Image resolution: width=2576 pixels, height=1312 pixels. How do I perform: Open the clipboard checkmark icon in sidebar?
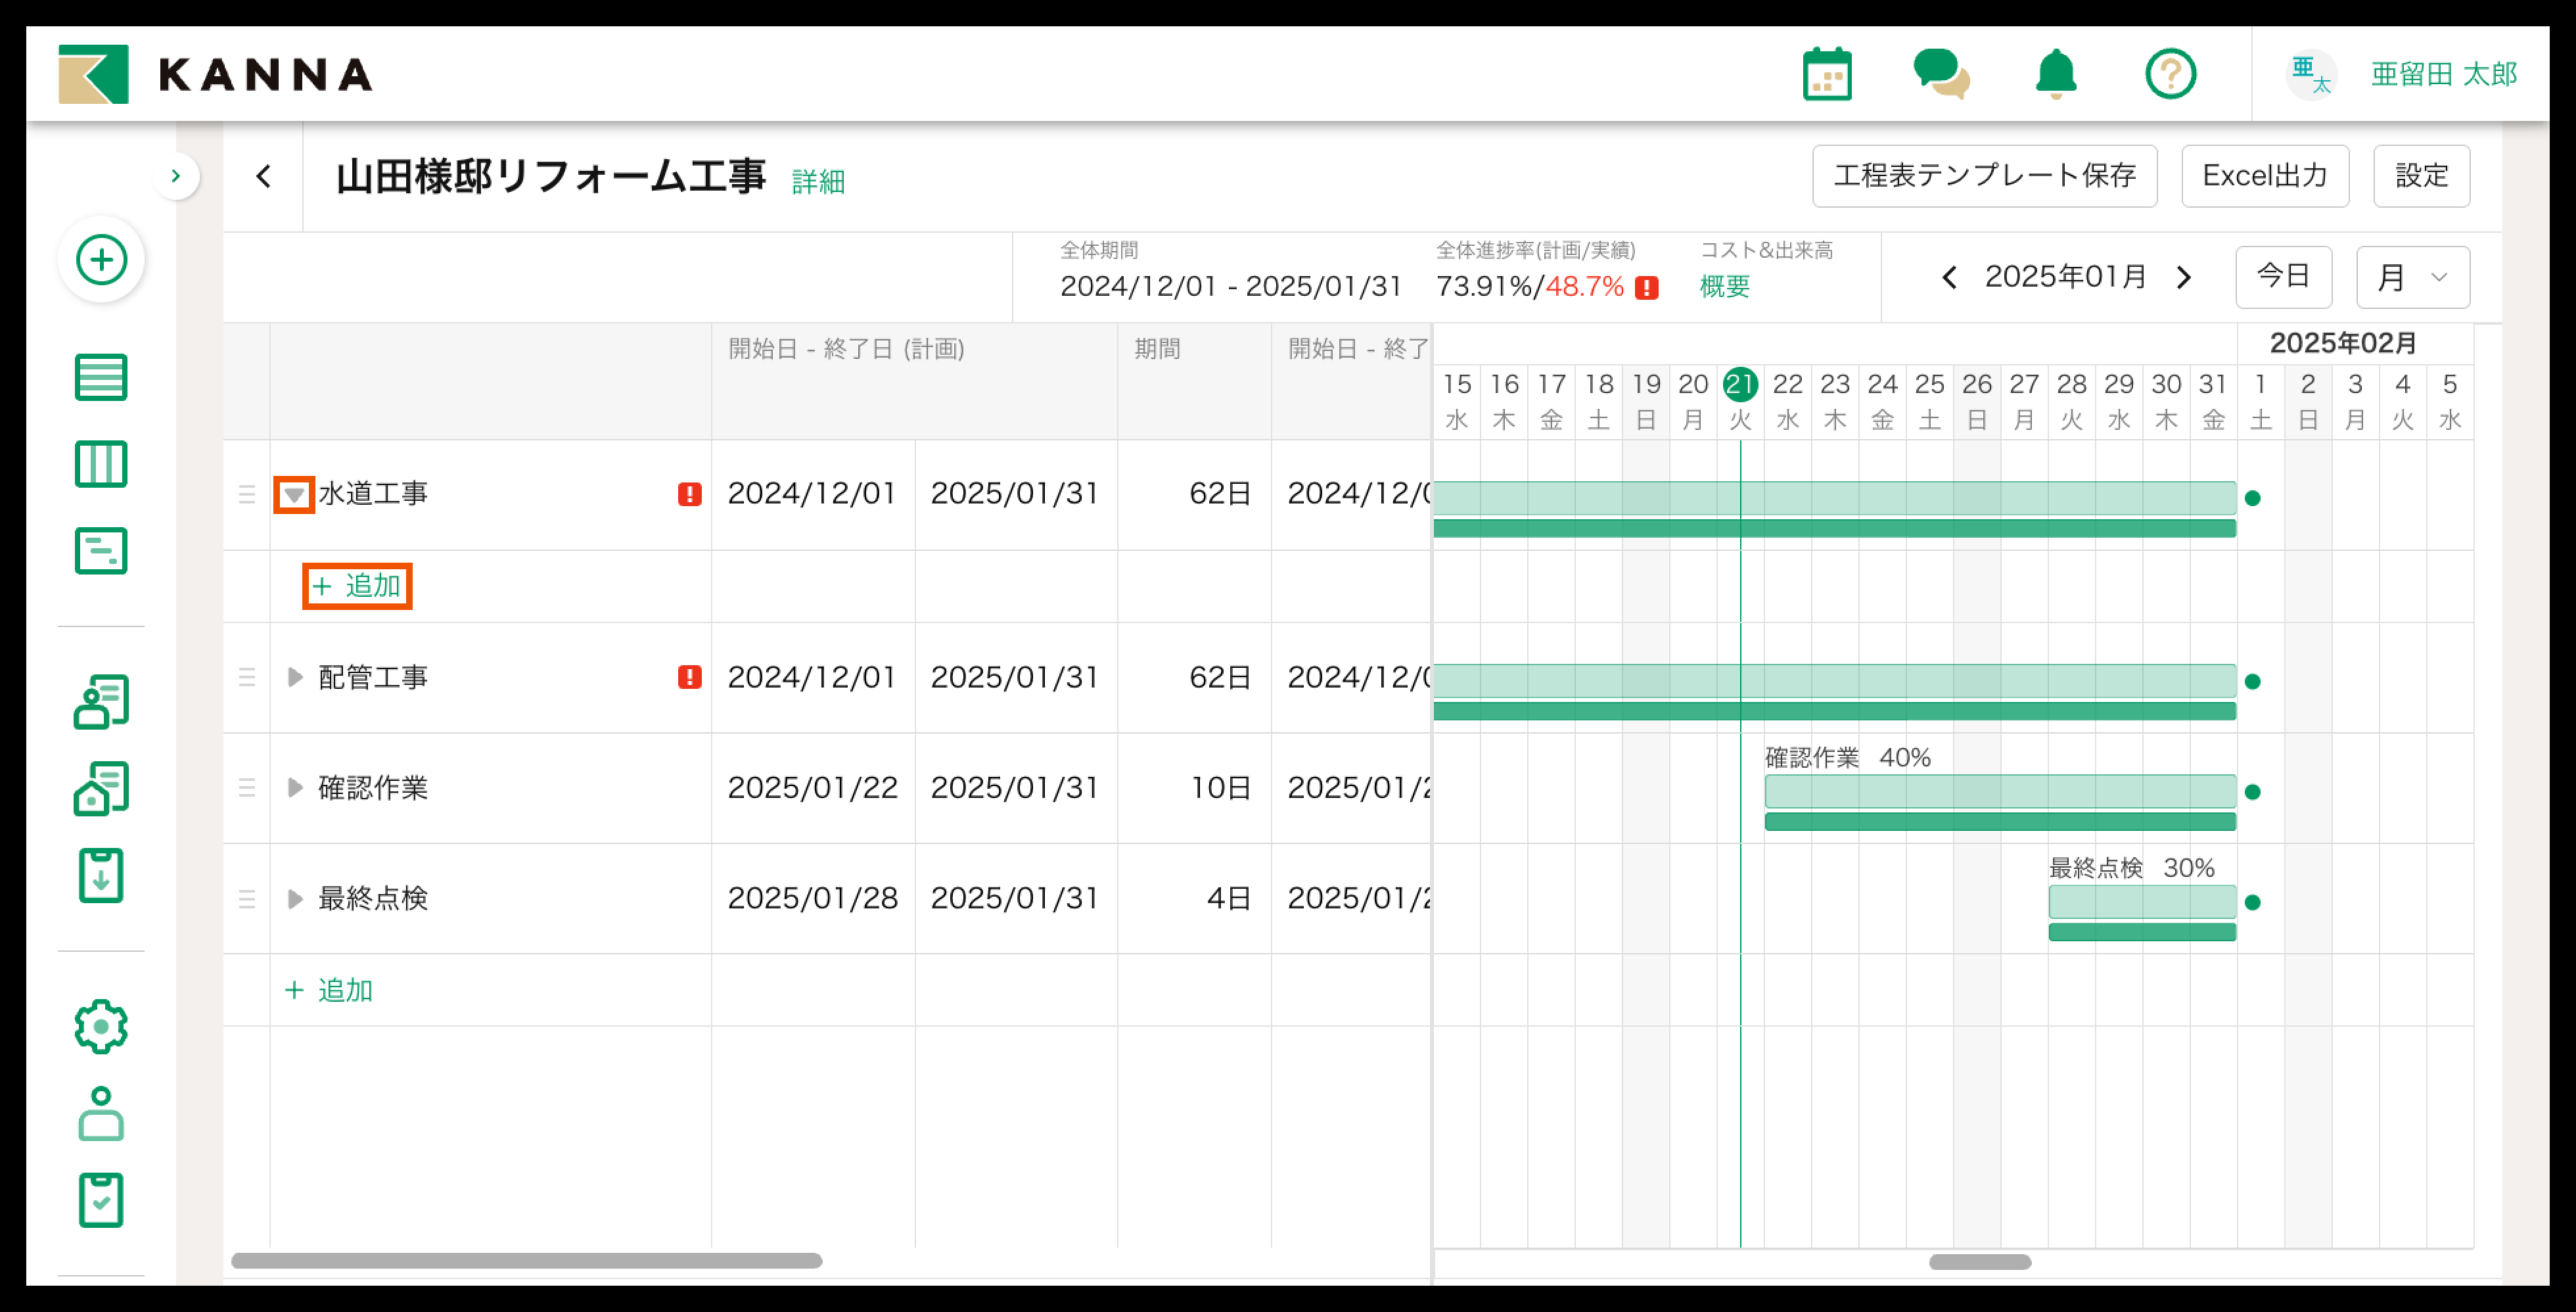tap(101, 1199)
